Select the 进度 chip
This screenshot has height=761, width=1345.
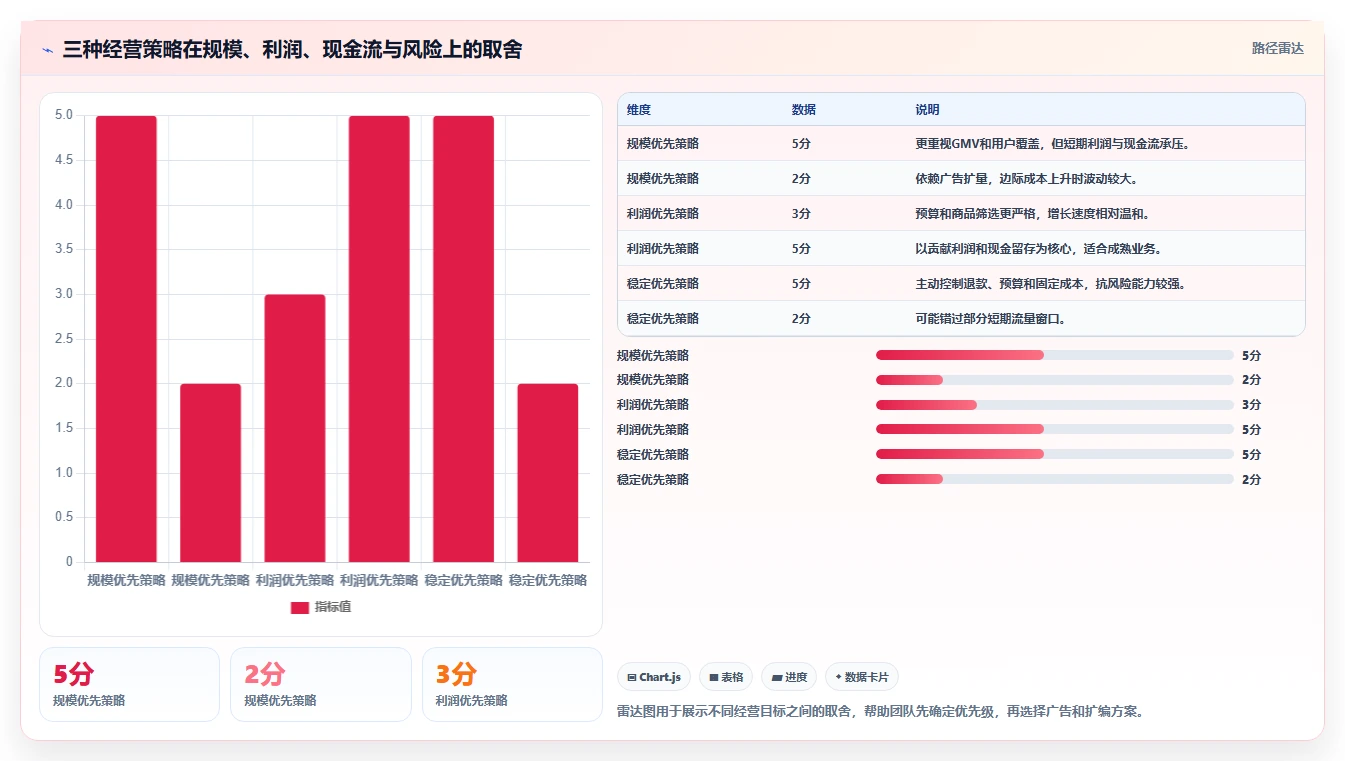(x=789, y=677)
